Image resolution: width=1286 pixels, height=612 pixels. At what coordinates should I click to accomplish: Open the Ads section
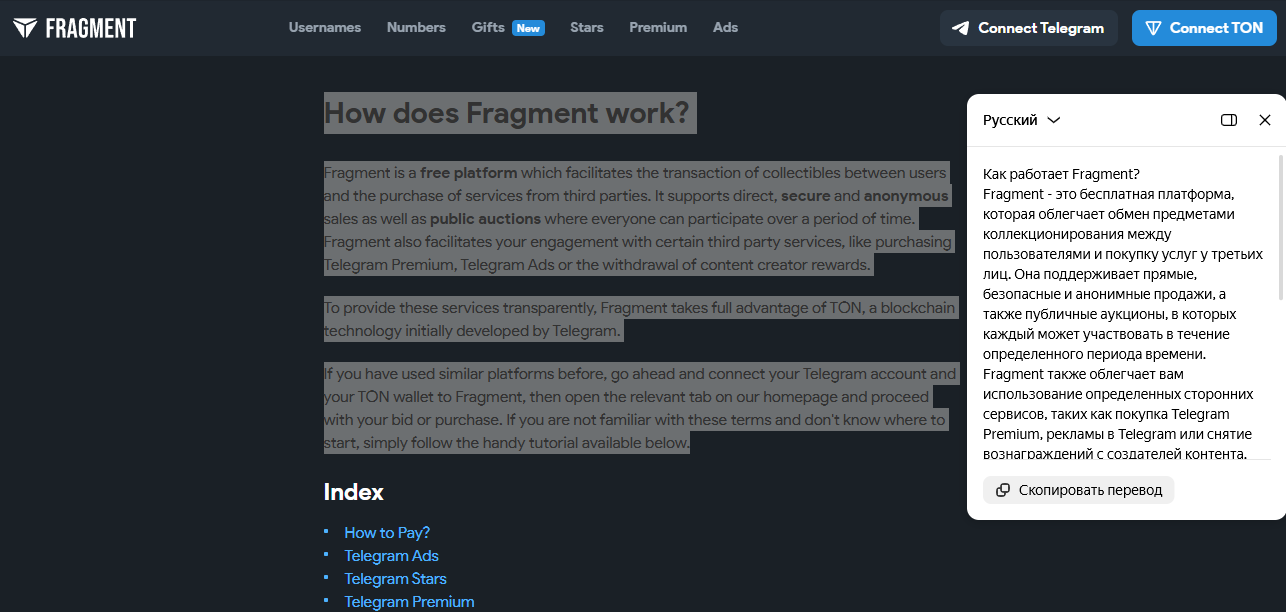coord(726,28)
